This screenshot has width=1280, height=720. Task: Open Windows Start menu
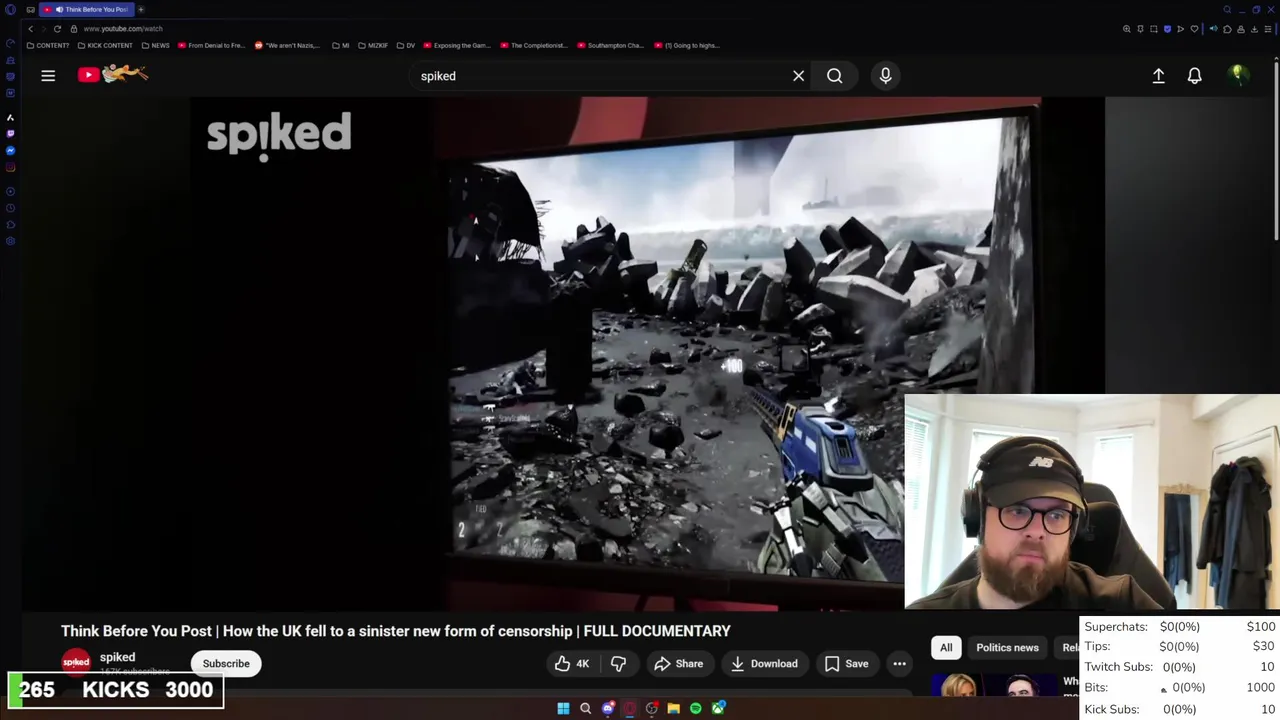pos(563,708)
